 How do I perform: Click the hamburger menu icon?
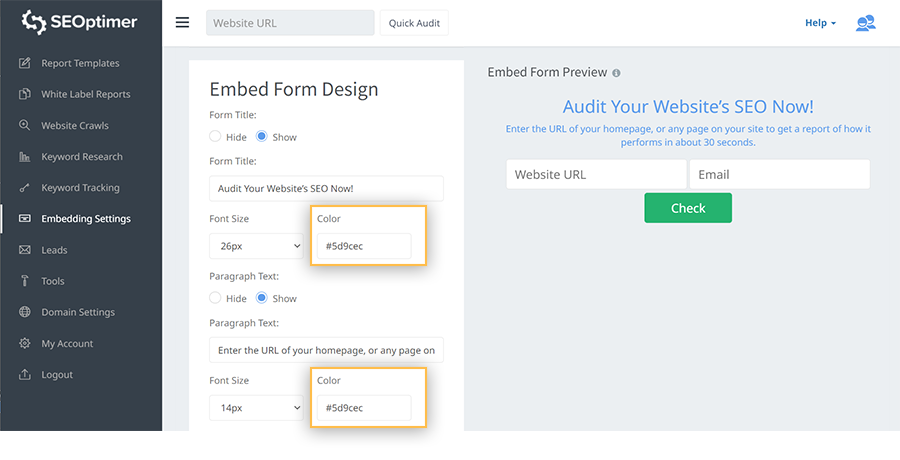pyautogui.click(x=182, y=23)
